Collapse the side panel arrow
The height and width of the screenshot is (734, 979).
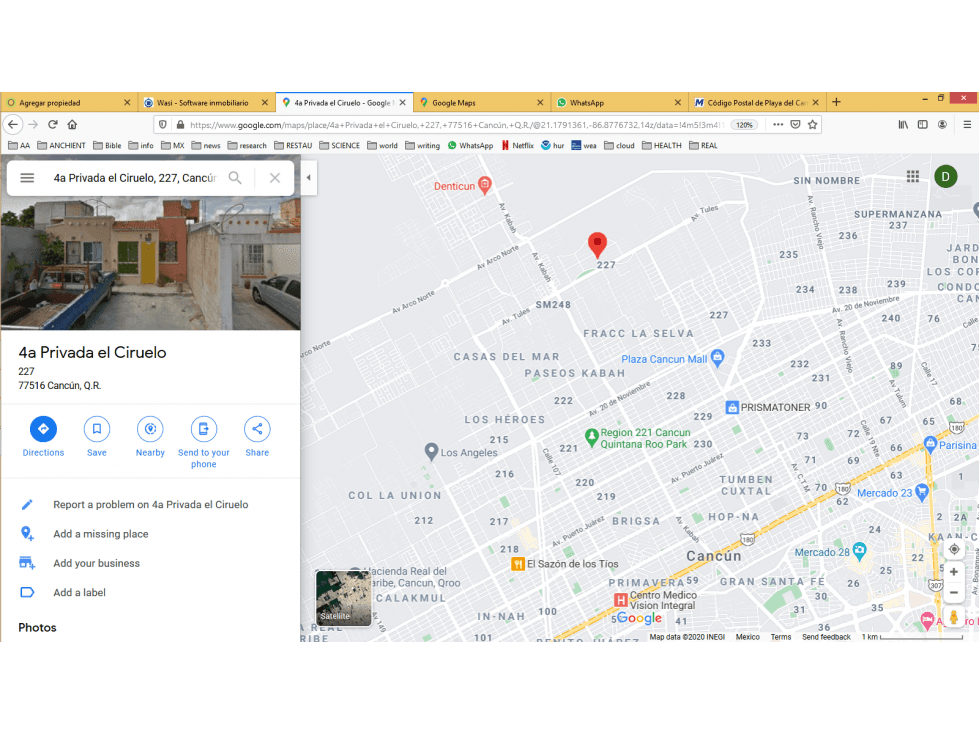click(308, 177)
